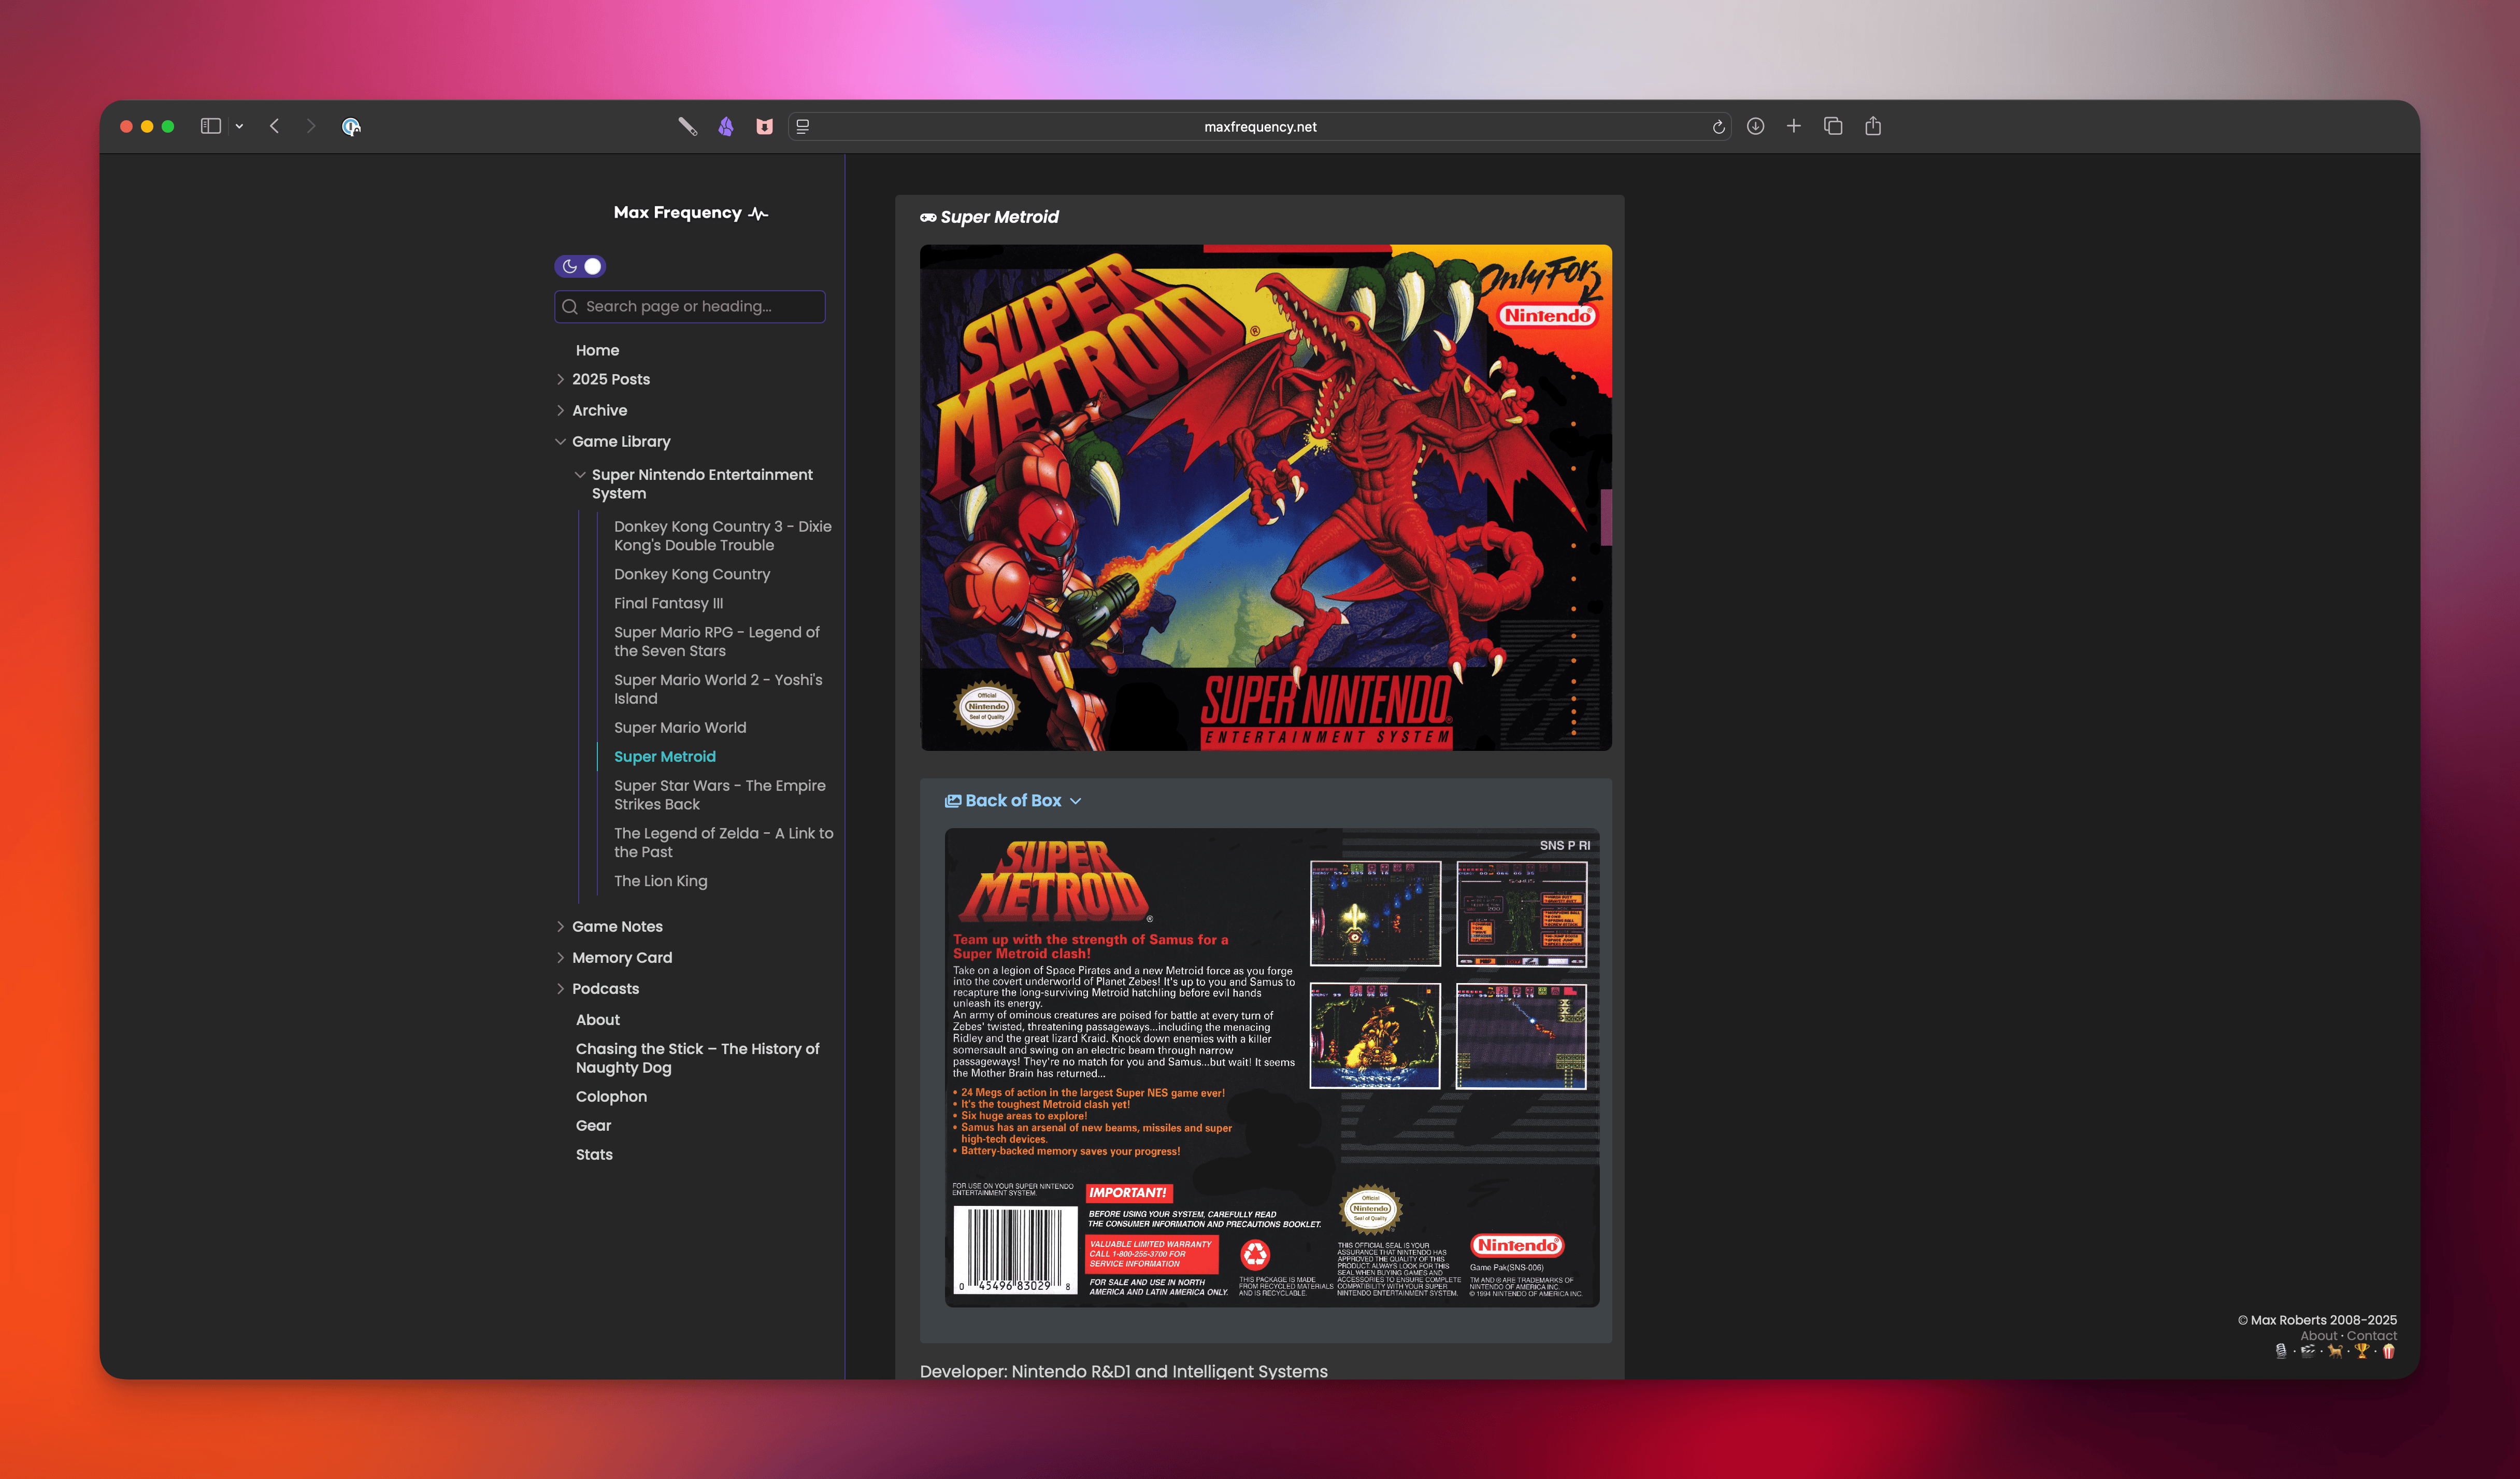Click the Obsidian web clipper extension icon
2520x1479 pixels.
click(x=726, y=127)
